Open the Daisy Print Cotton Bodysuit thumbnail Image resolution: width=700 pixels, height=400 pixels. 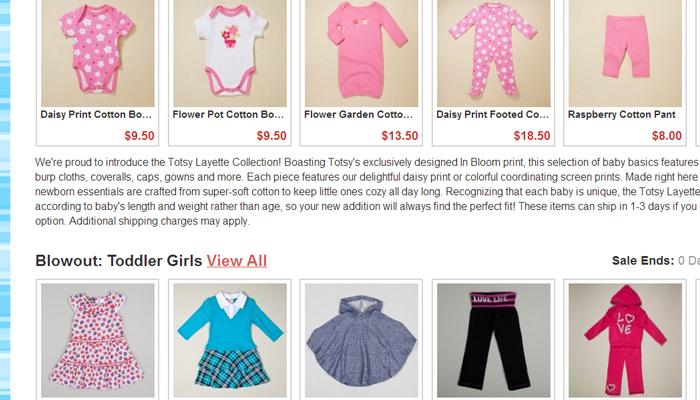point(98,53)
